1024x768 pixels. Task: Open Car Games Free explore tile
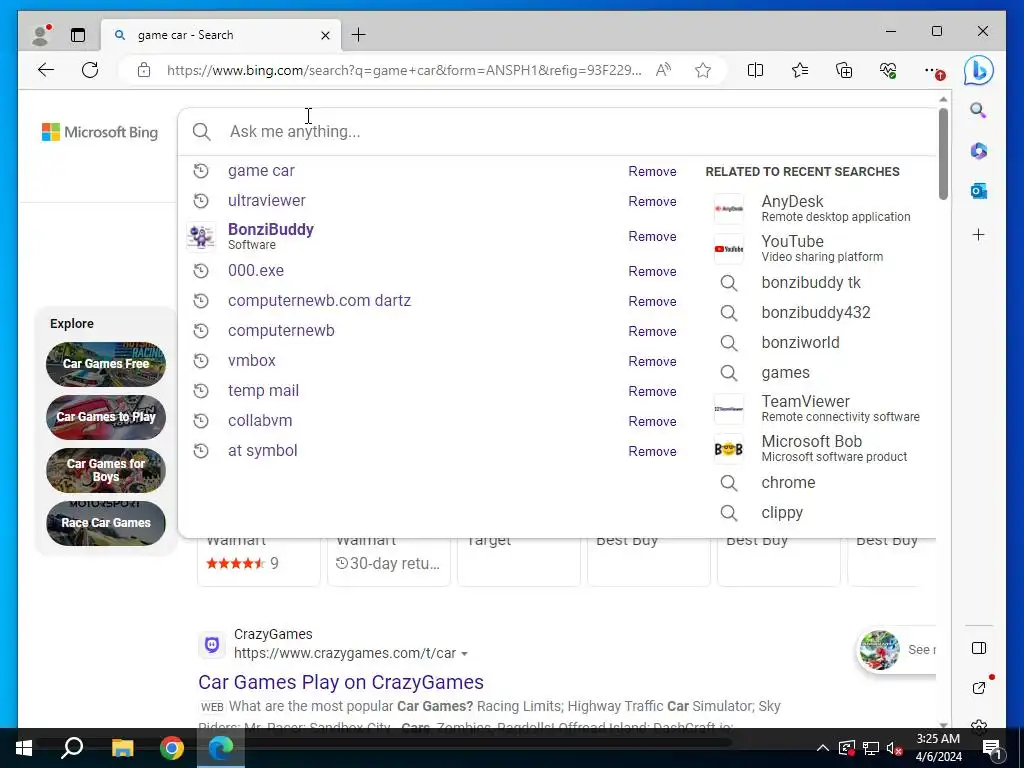pyautogui.click(x=106, y=364)
